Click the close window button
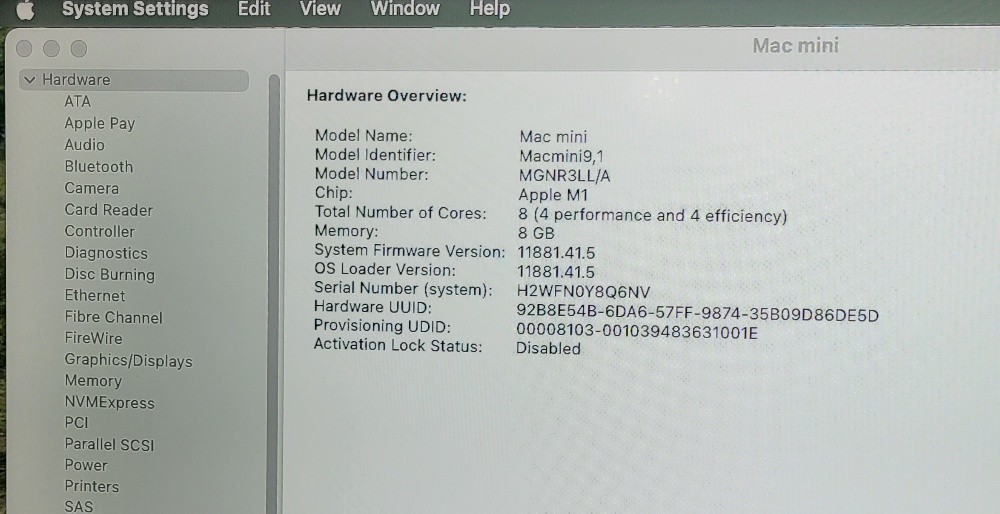This screenshot has height=514, width=1000. (24, 49)
